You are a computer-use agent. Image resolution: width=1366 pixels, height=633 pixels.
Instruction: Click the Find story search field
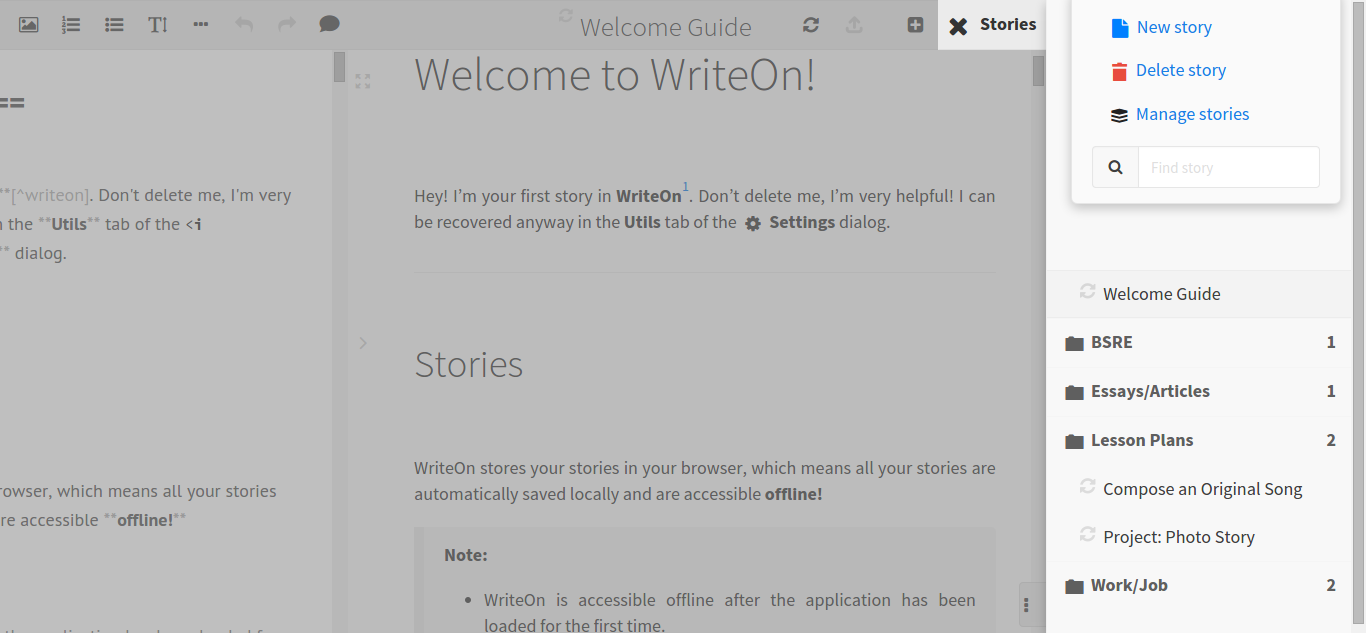pos(1228,167)
